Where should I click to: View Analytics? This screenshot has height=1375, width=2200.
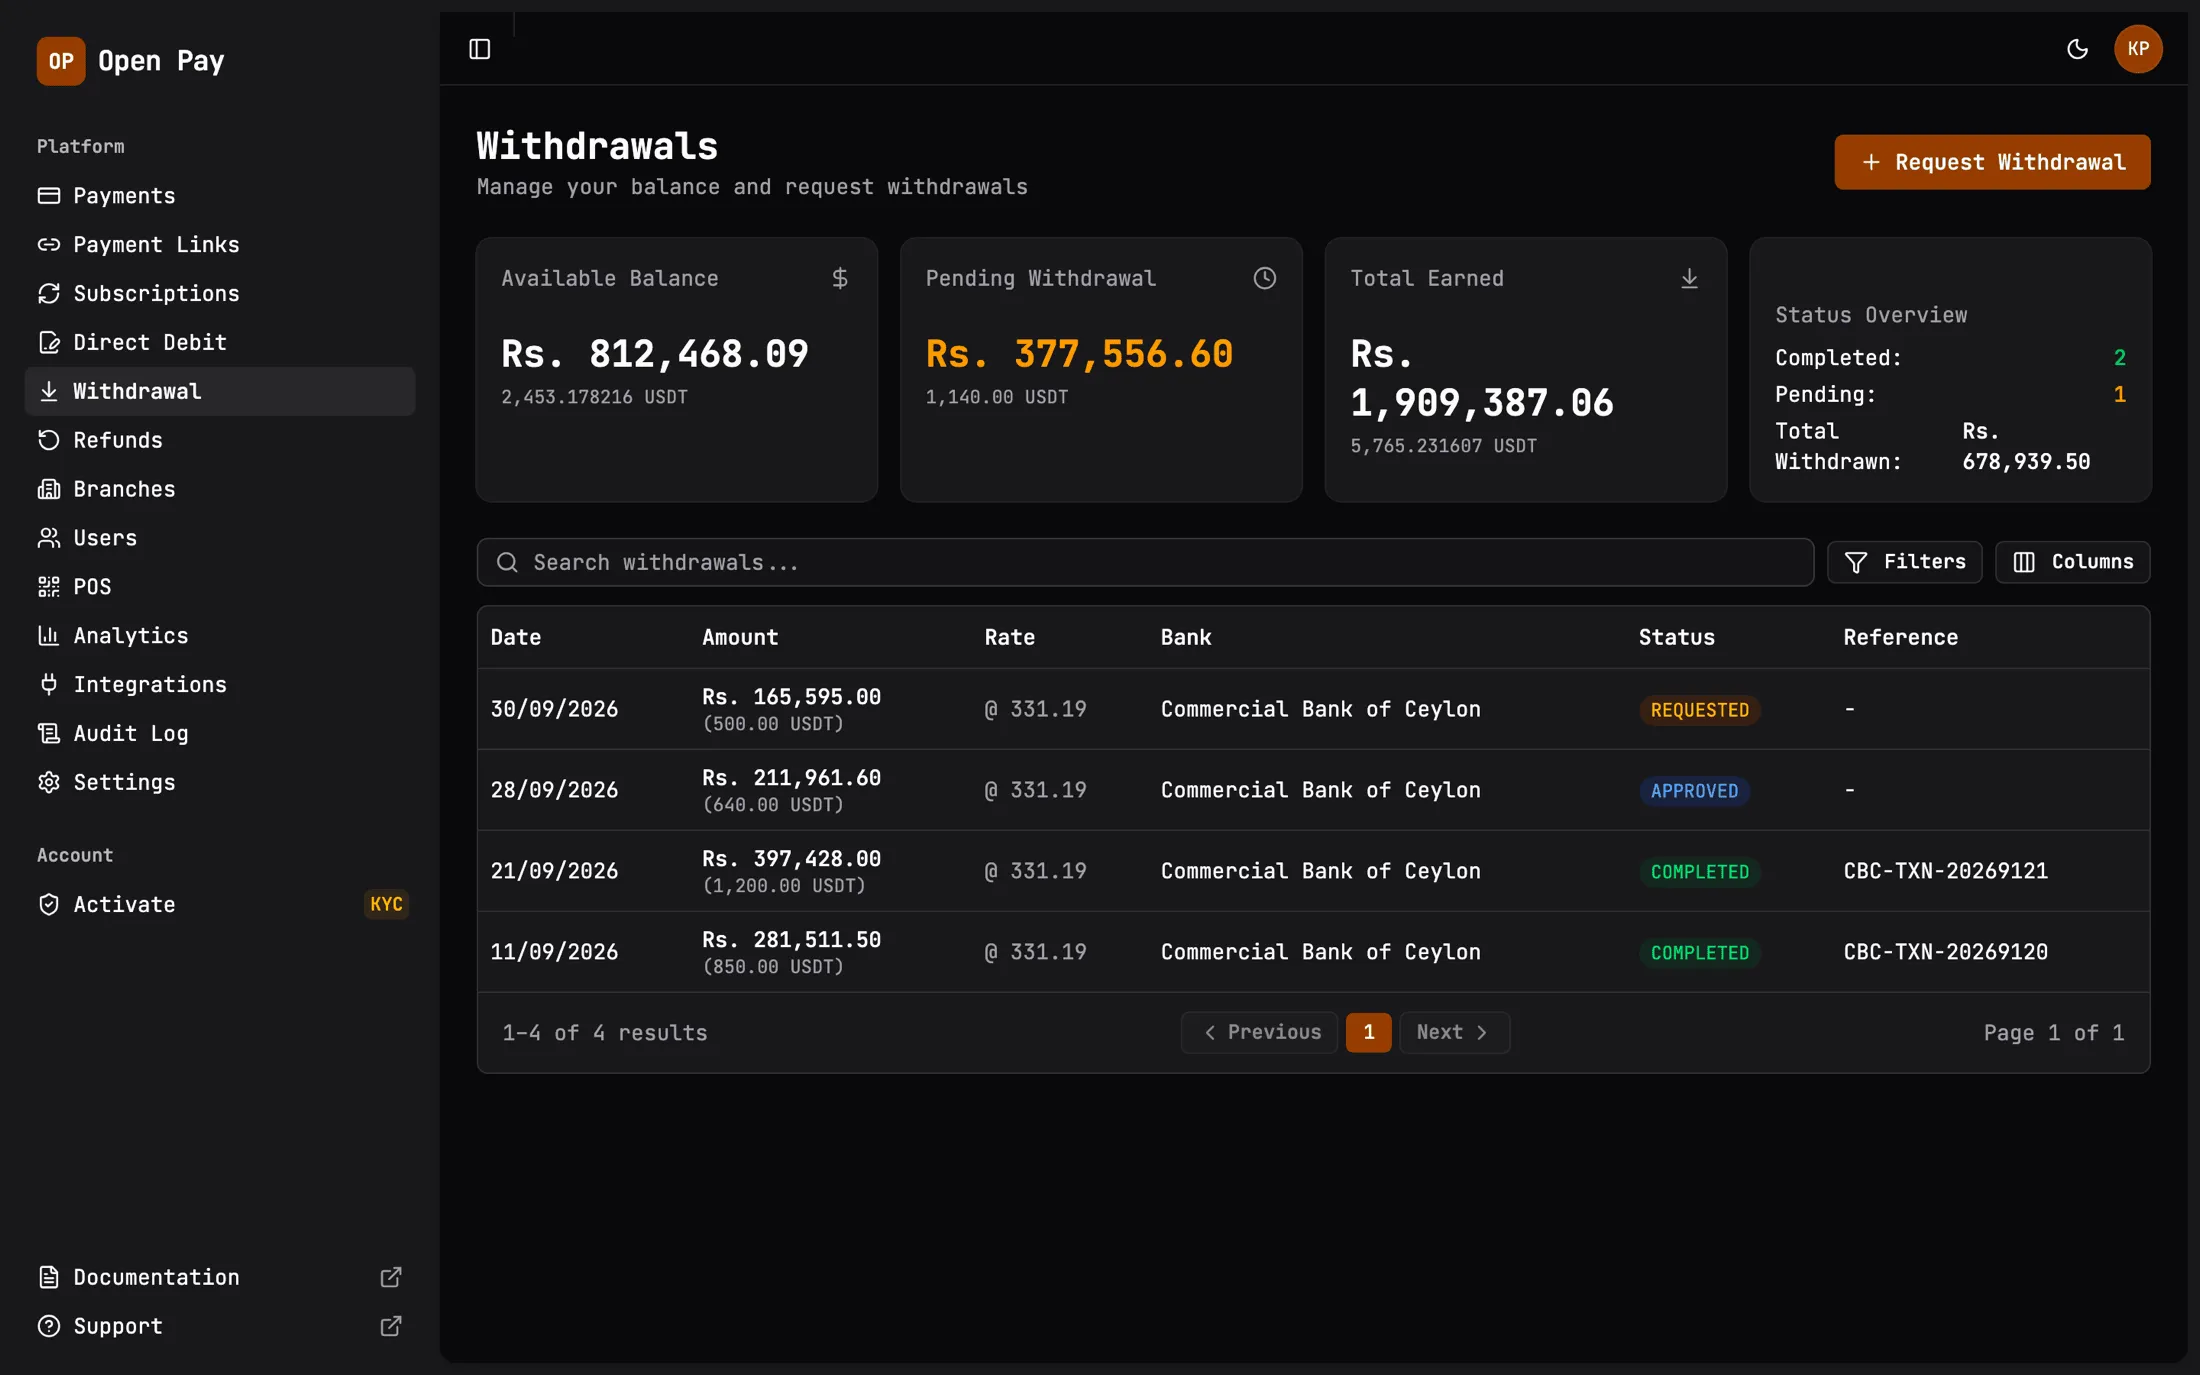tap(220, 636)
